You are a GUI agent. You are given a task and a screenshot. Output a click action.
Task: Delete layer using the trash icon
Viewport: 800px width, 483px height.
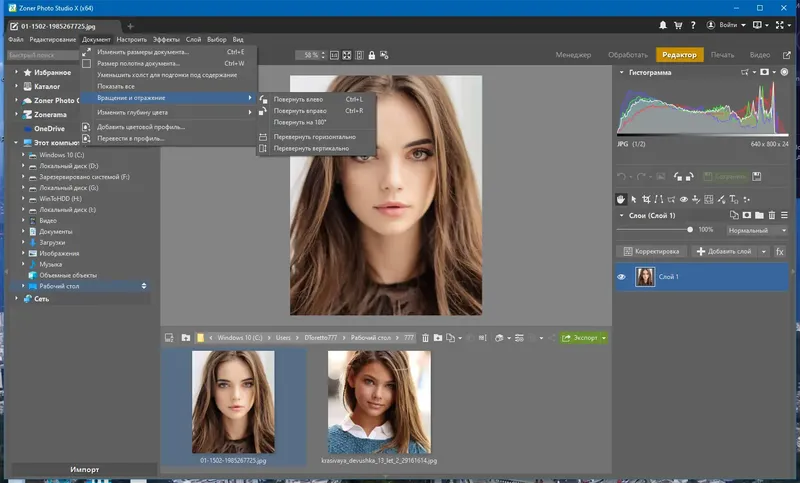[774, 215]
